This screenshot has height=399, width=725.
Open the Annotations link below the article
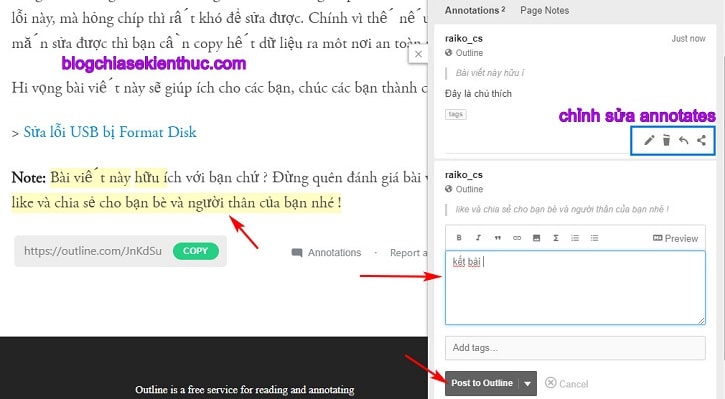(x=326, y=252)
